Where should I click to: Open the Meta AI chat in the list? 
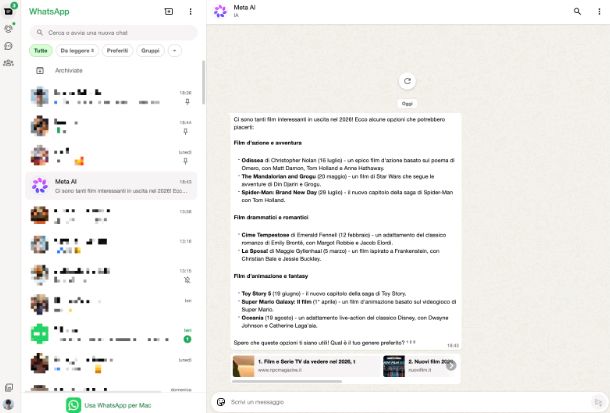(x=112, y=186)
